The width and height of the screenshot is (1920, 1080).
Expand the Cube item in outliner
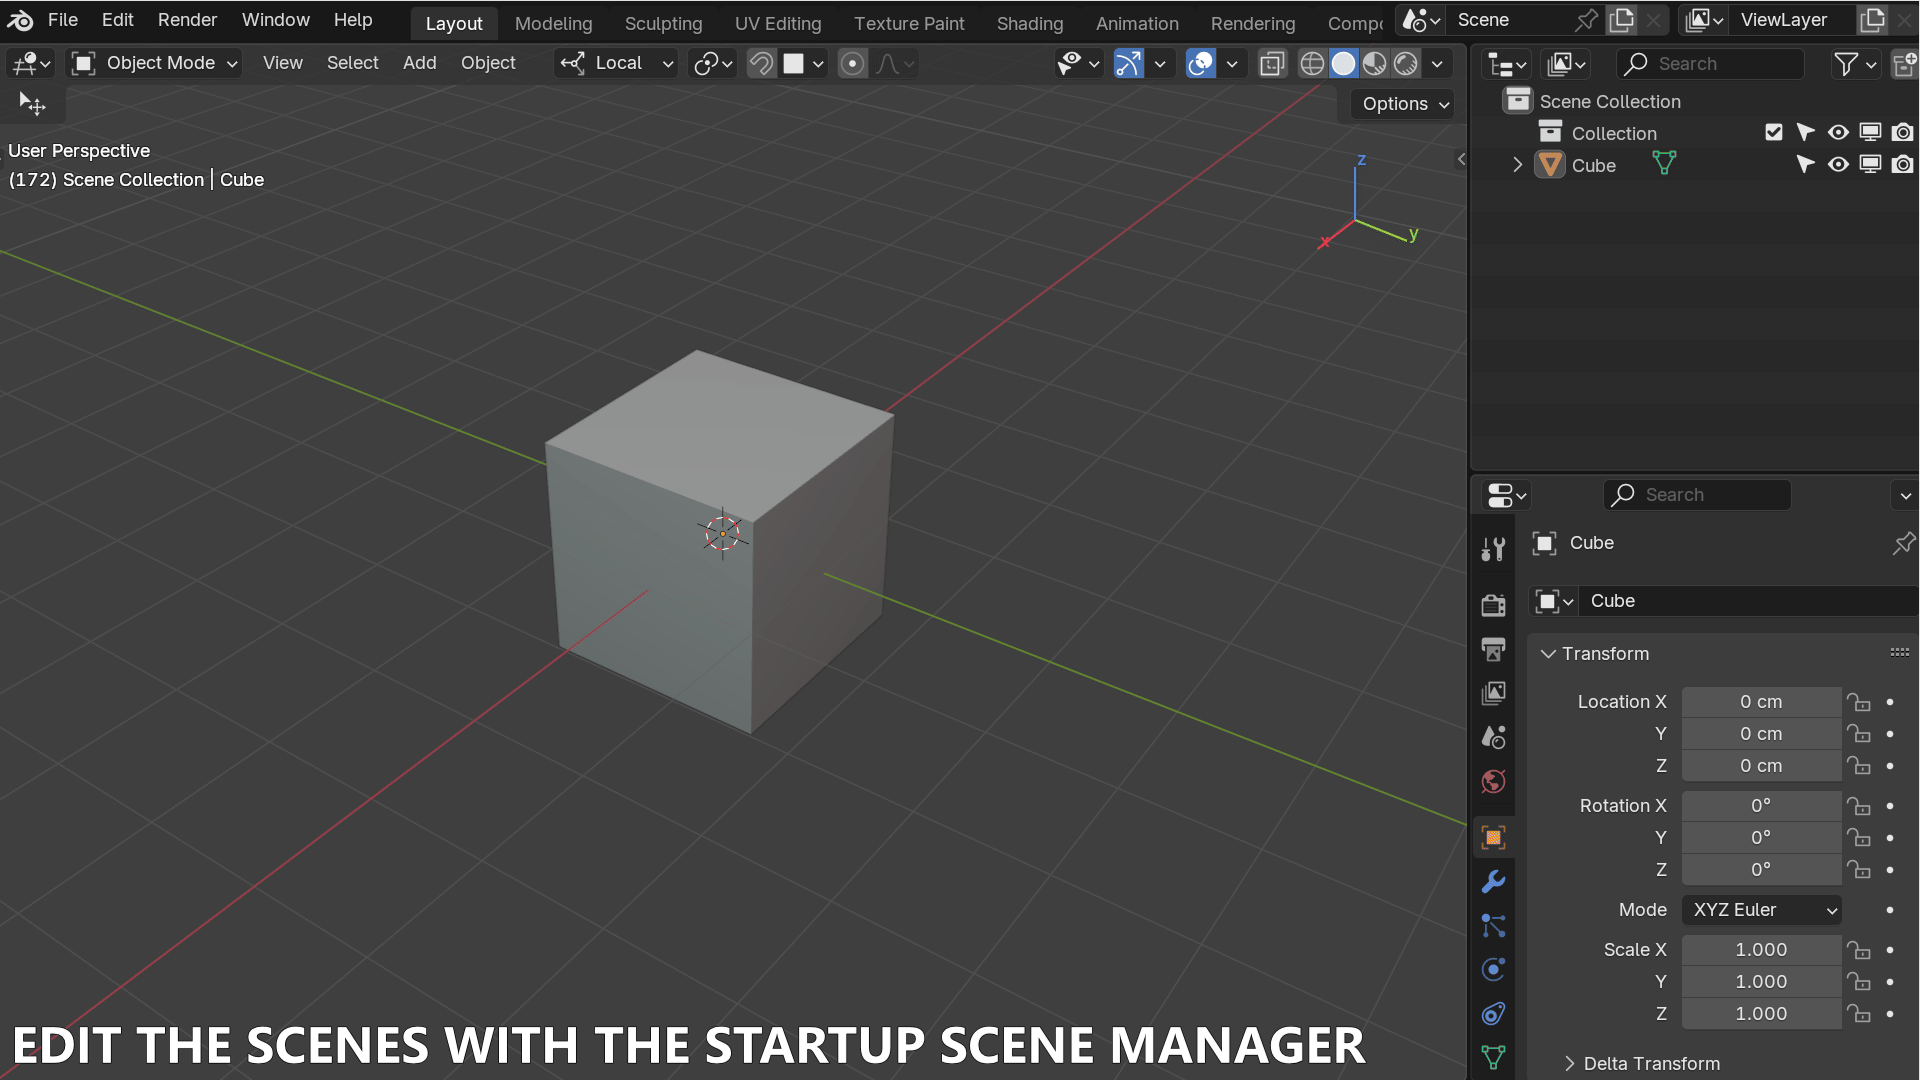pyautogui.click(x=1517, y=164)
